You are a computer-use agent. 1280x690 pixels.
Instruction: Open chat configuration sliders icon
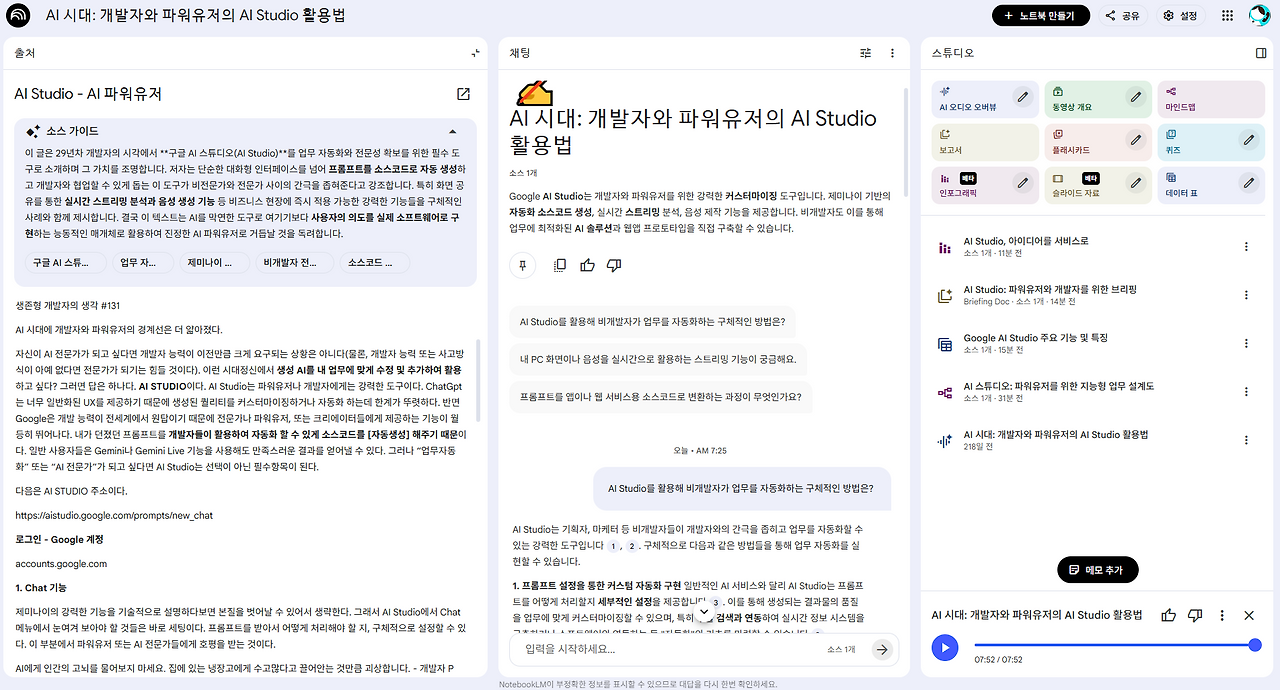point(866,53)
